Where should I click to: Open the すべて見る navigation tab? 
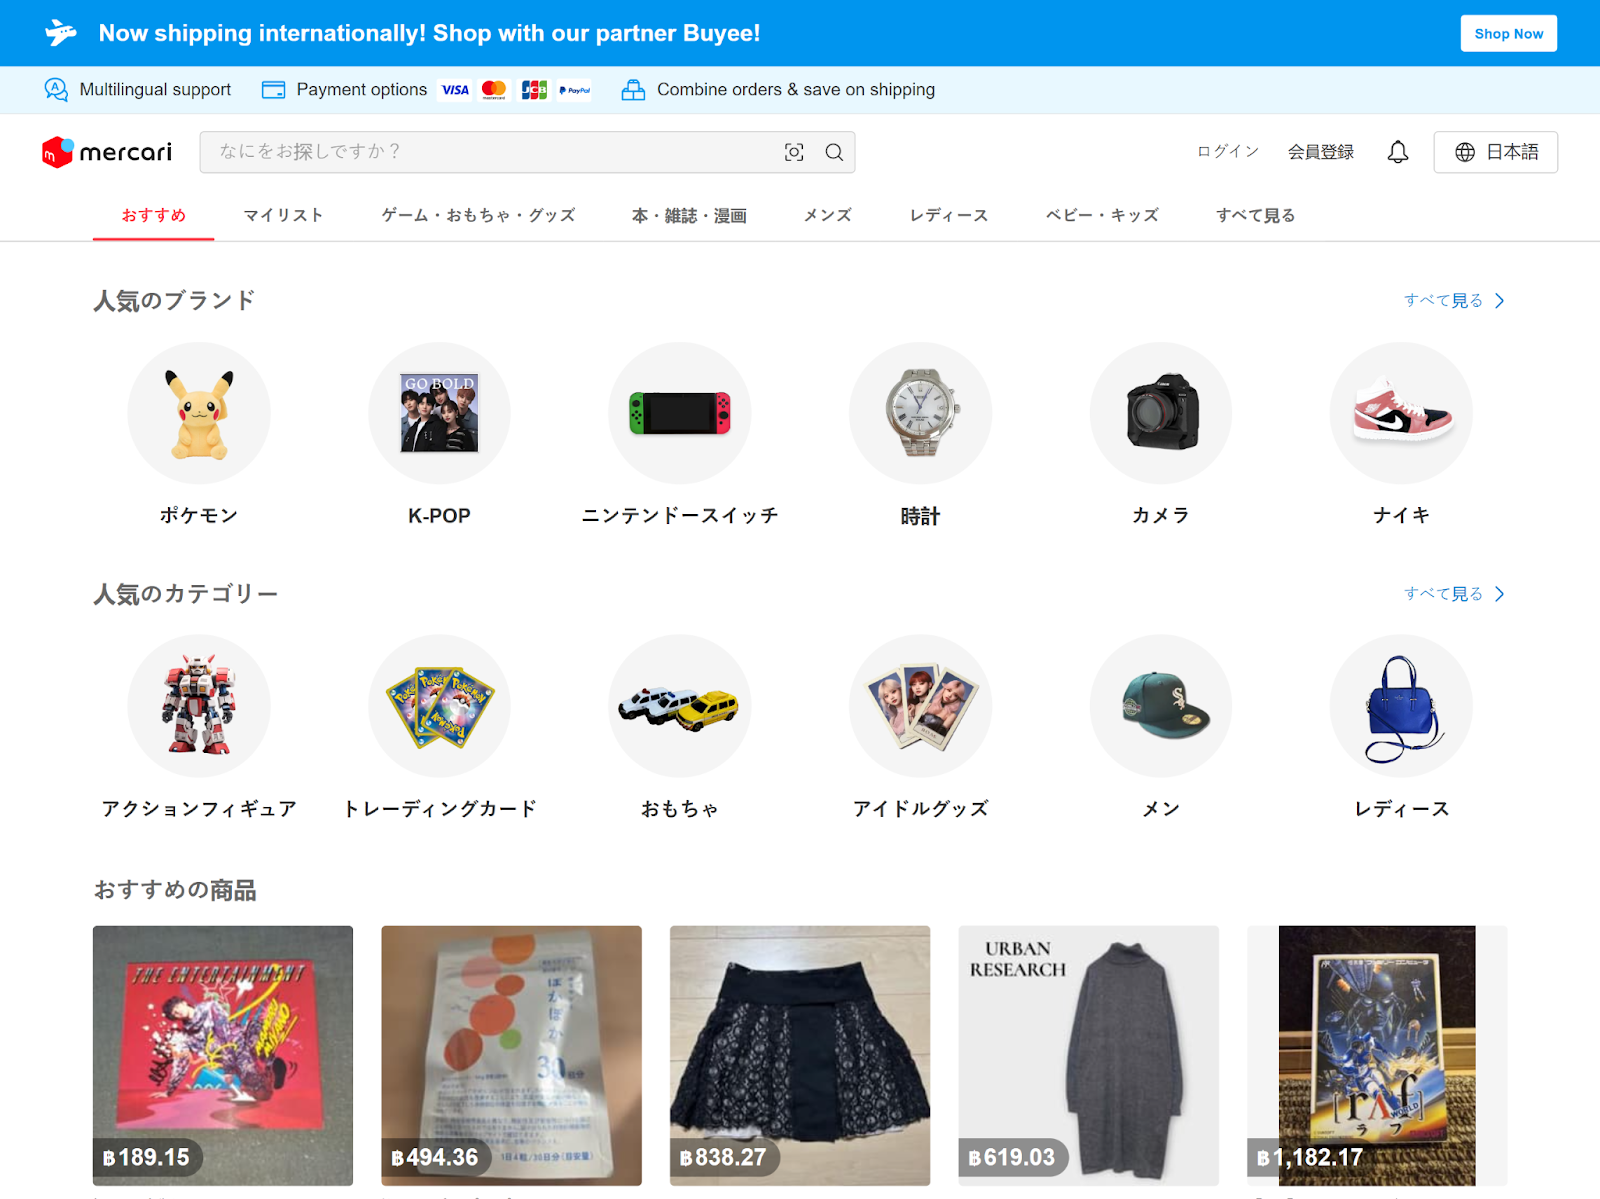(x=1255, y=215)
